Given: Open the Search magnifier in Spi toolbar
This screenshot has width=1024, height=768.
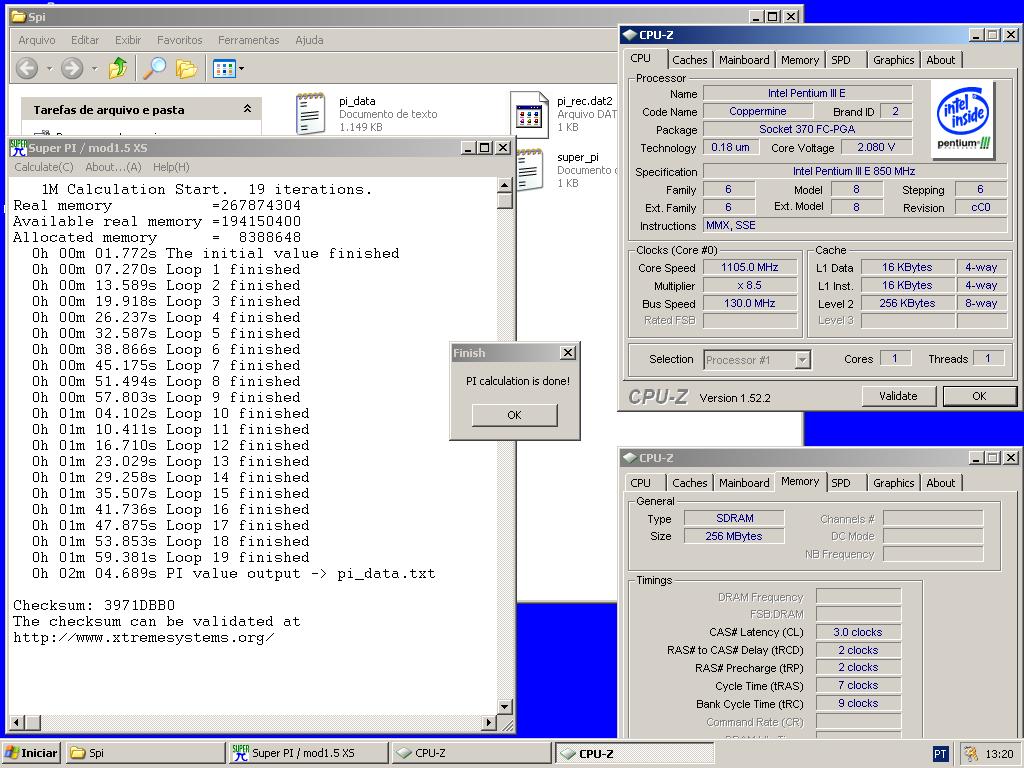Looking at the screenshot, I should point(154,68).
